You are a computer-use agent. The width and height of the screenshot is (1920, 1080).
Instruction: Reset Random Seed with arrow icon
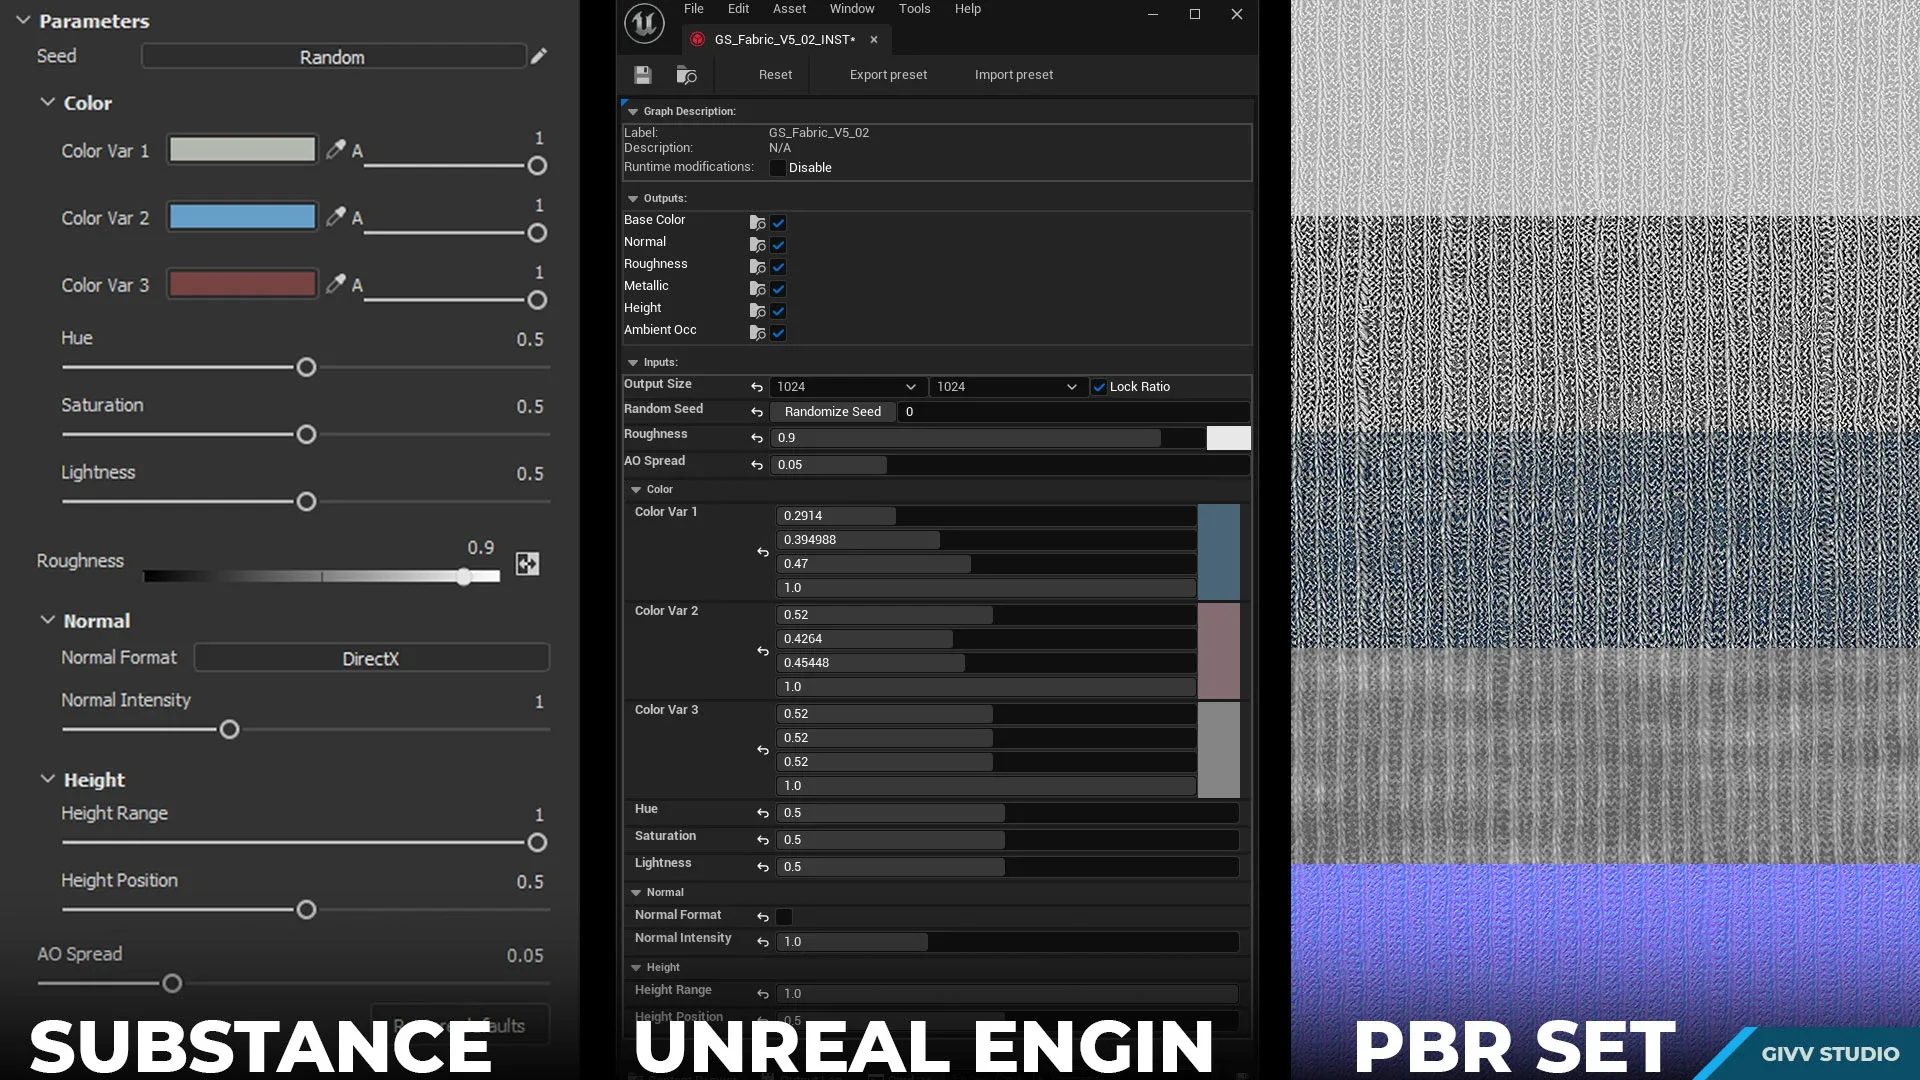coord(757,412)
